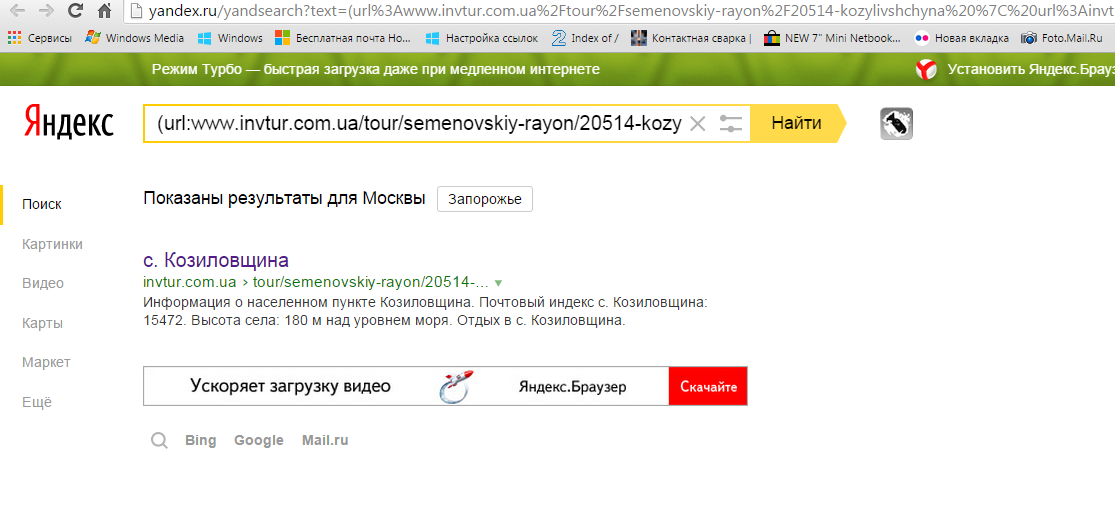Screen dimensions: 1115x512
Task: Click the Найти search button
Action: 796,123
